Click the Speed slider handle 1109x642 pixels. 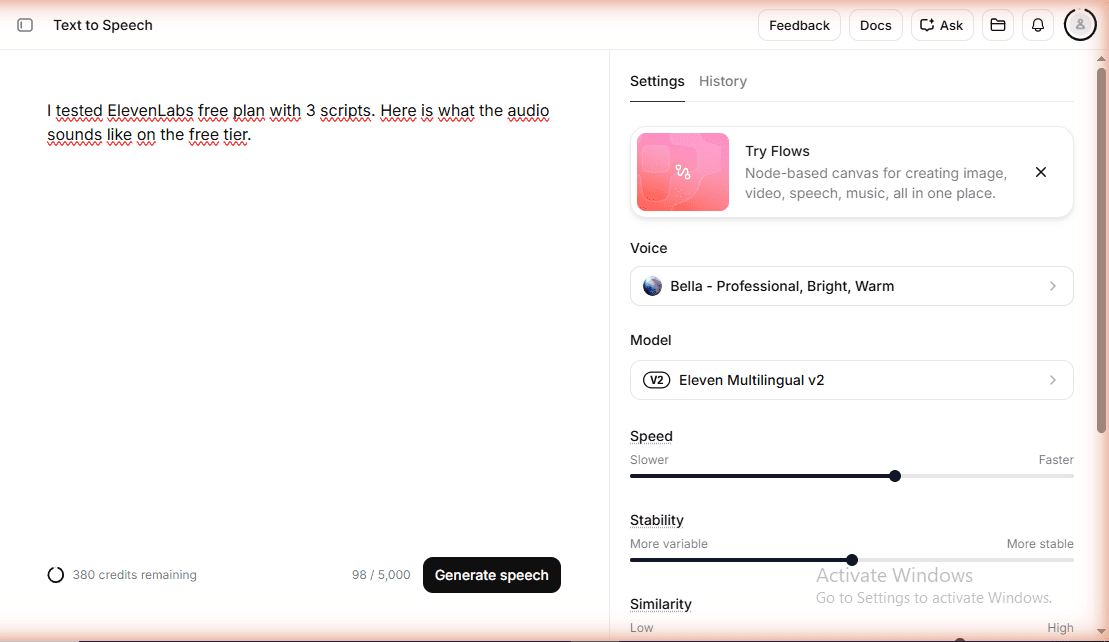[895, 476]
